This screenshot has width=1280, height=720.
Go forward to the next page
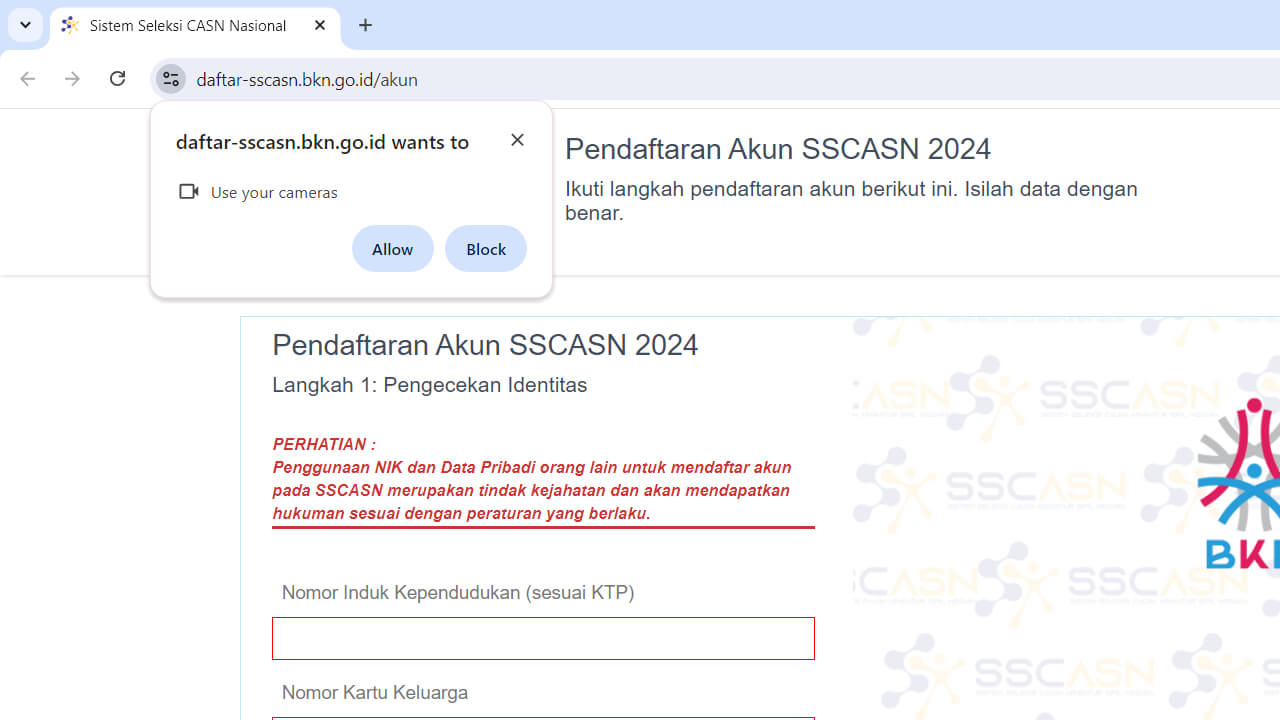(x=72, y=79)
